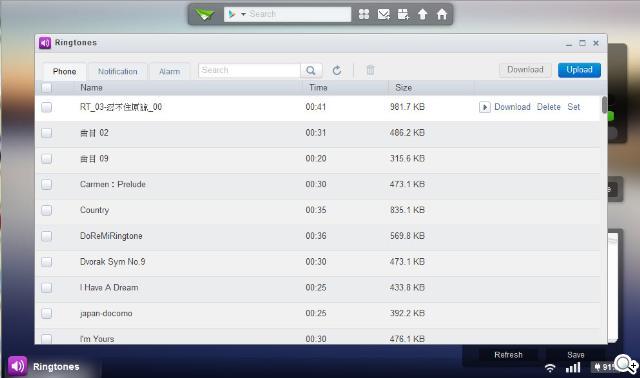Switch to the Phone tab
640x378 pixels.
click(x=64, y=71)
